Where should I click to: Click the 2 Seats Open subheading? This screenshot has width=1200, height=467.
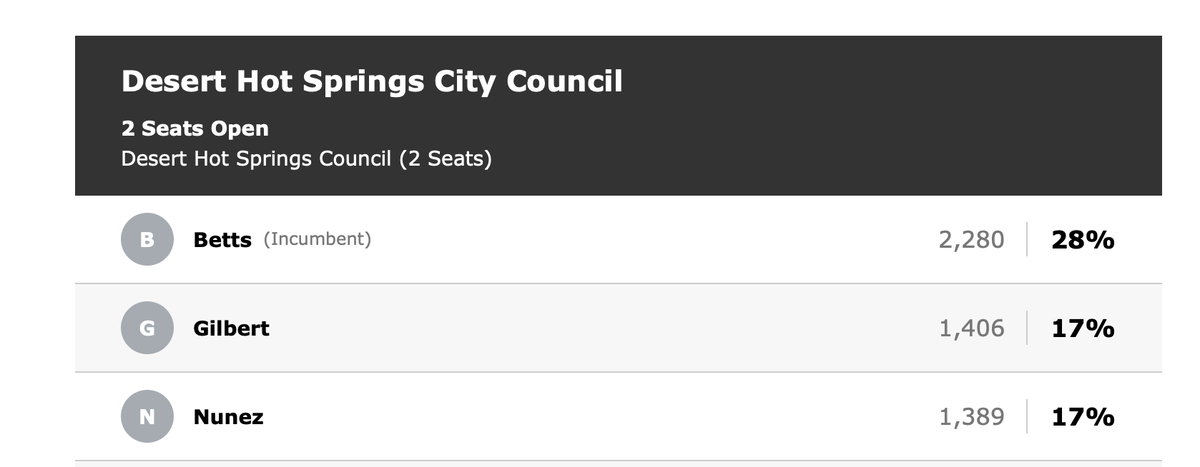point(194,129)
